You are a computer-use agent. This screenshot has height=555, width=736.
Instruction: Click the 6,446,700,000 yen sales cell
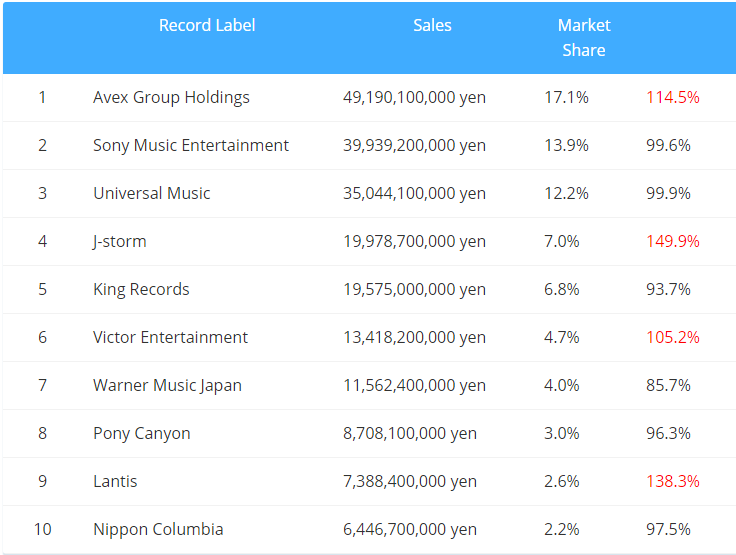click(x=409, y=529)
